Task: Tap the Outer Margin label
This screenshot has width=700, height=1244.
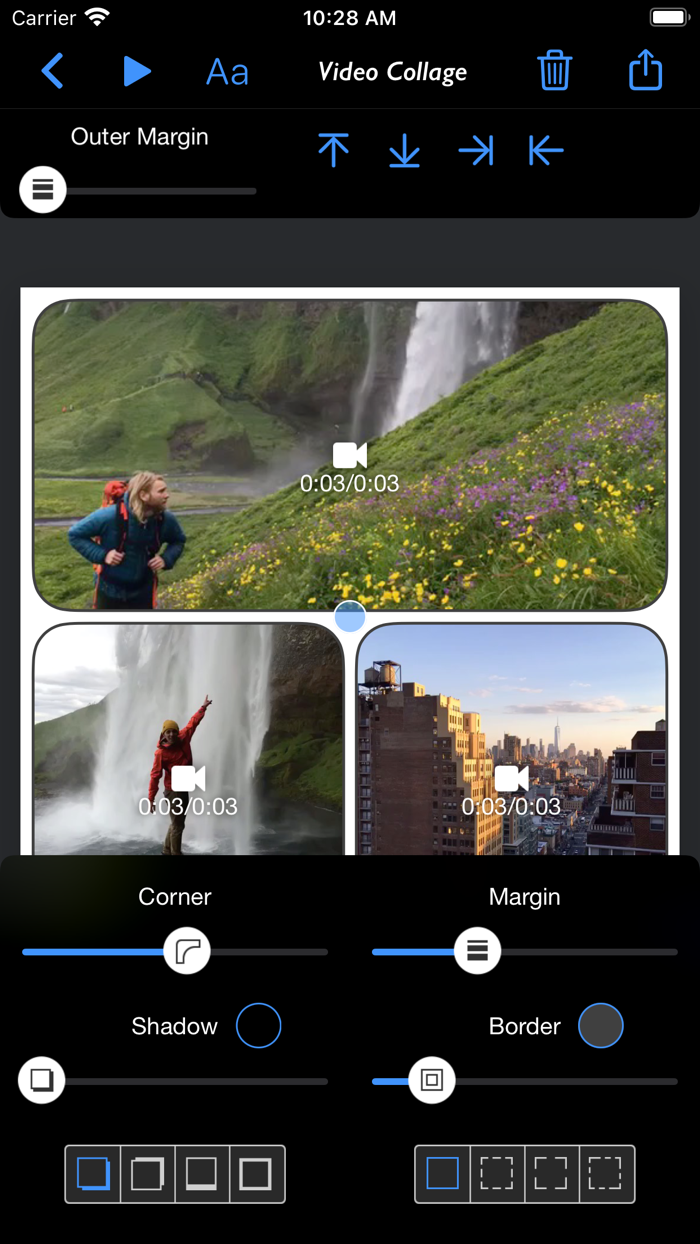Action: point(140,137)
